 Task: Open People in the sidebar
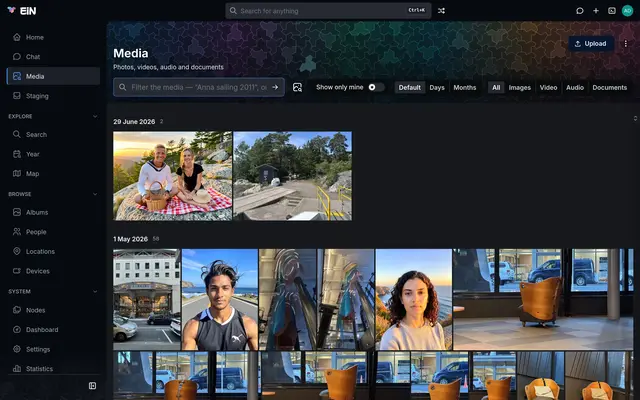point(53,232)
